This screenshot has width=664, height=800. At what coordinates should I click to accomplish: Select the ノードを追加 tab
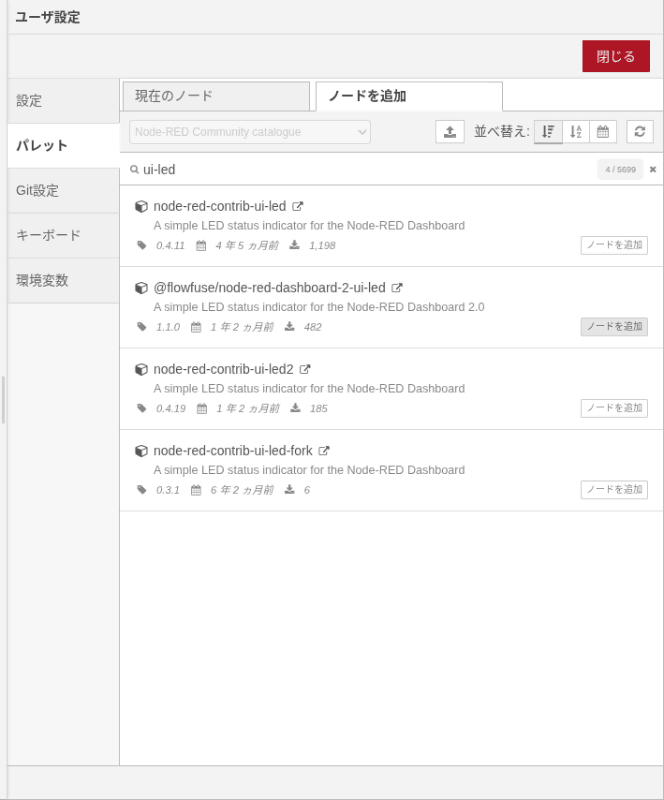click(x=409, y=96)
